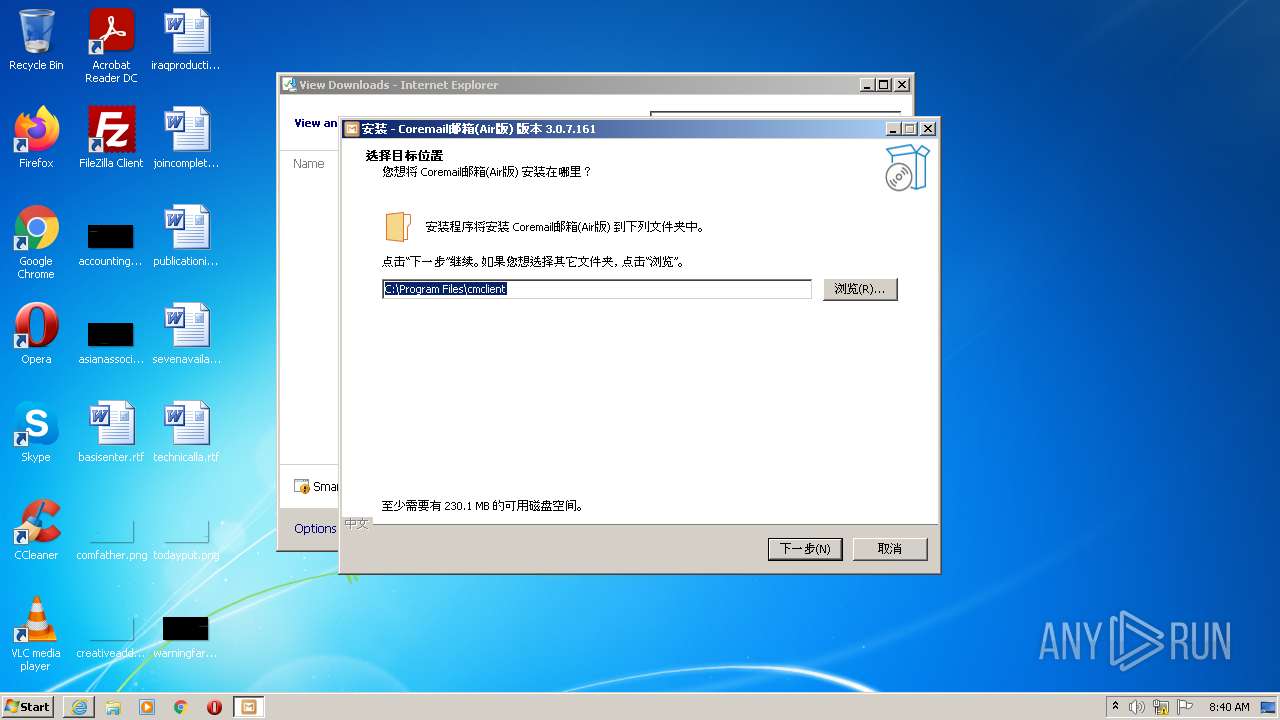Screen dimensions: 1280x720
Task: Click the install path input field
Action: [x=597, y=289]
